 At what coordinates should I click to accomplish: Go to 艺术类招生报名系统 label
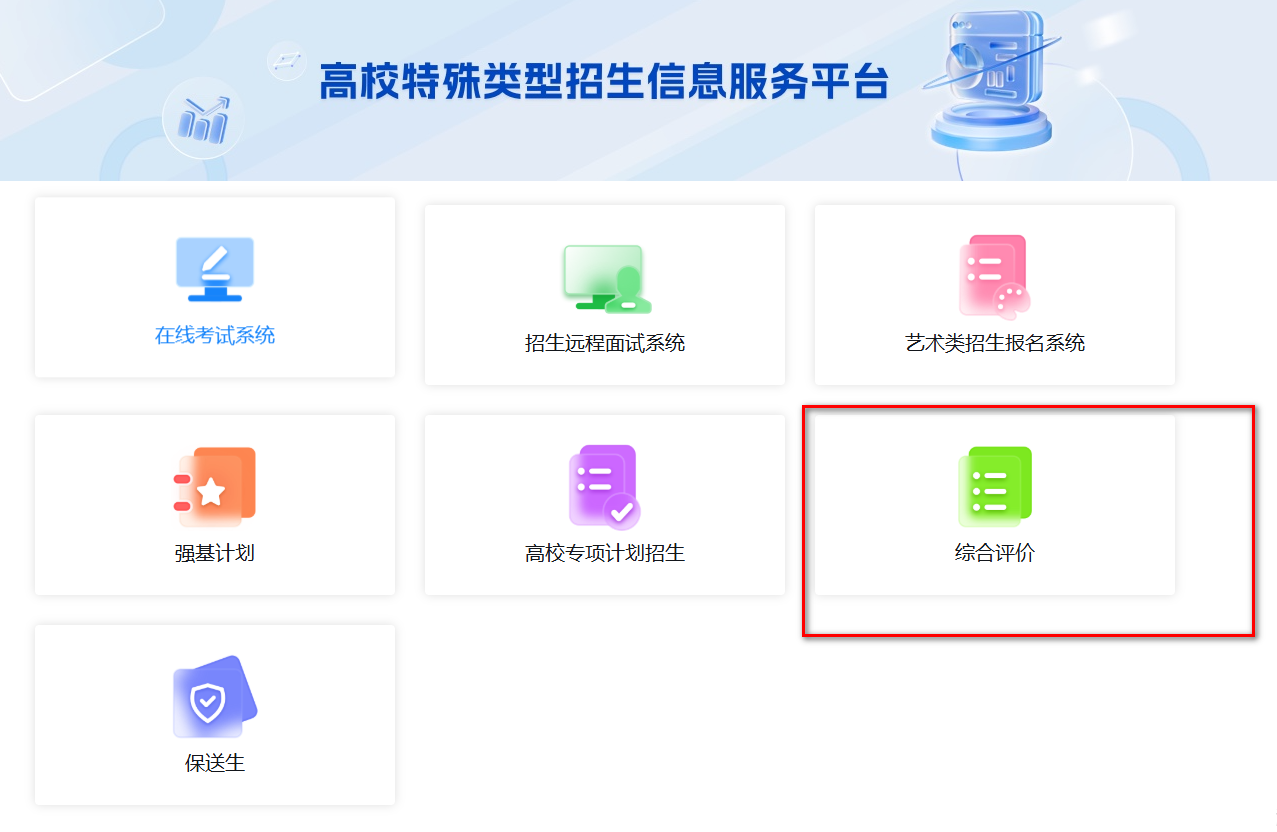[x=994, y=344]
